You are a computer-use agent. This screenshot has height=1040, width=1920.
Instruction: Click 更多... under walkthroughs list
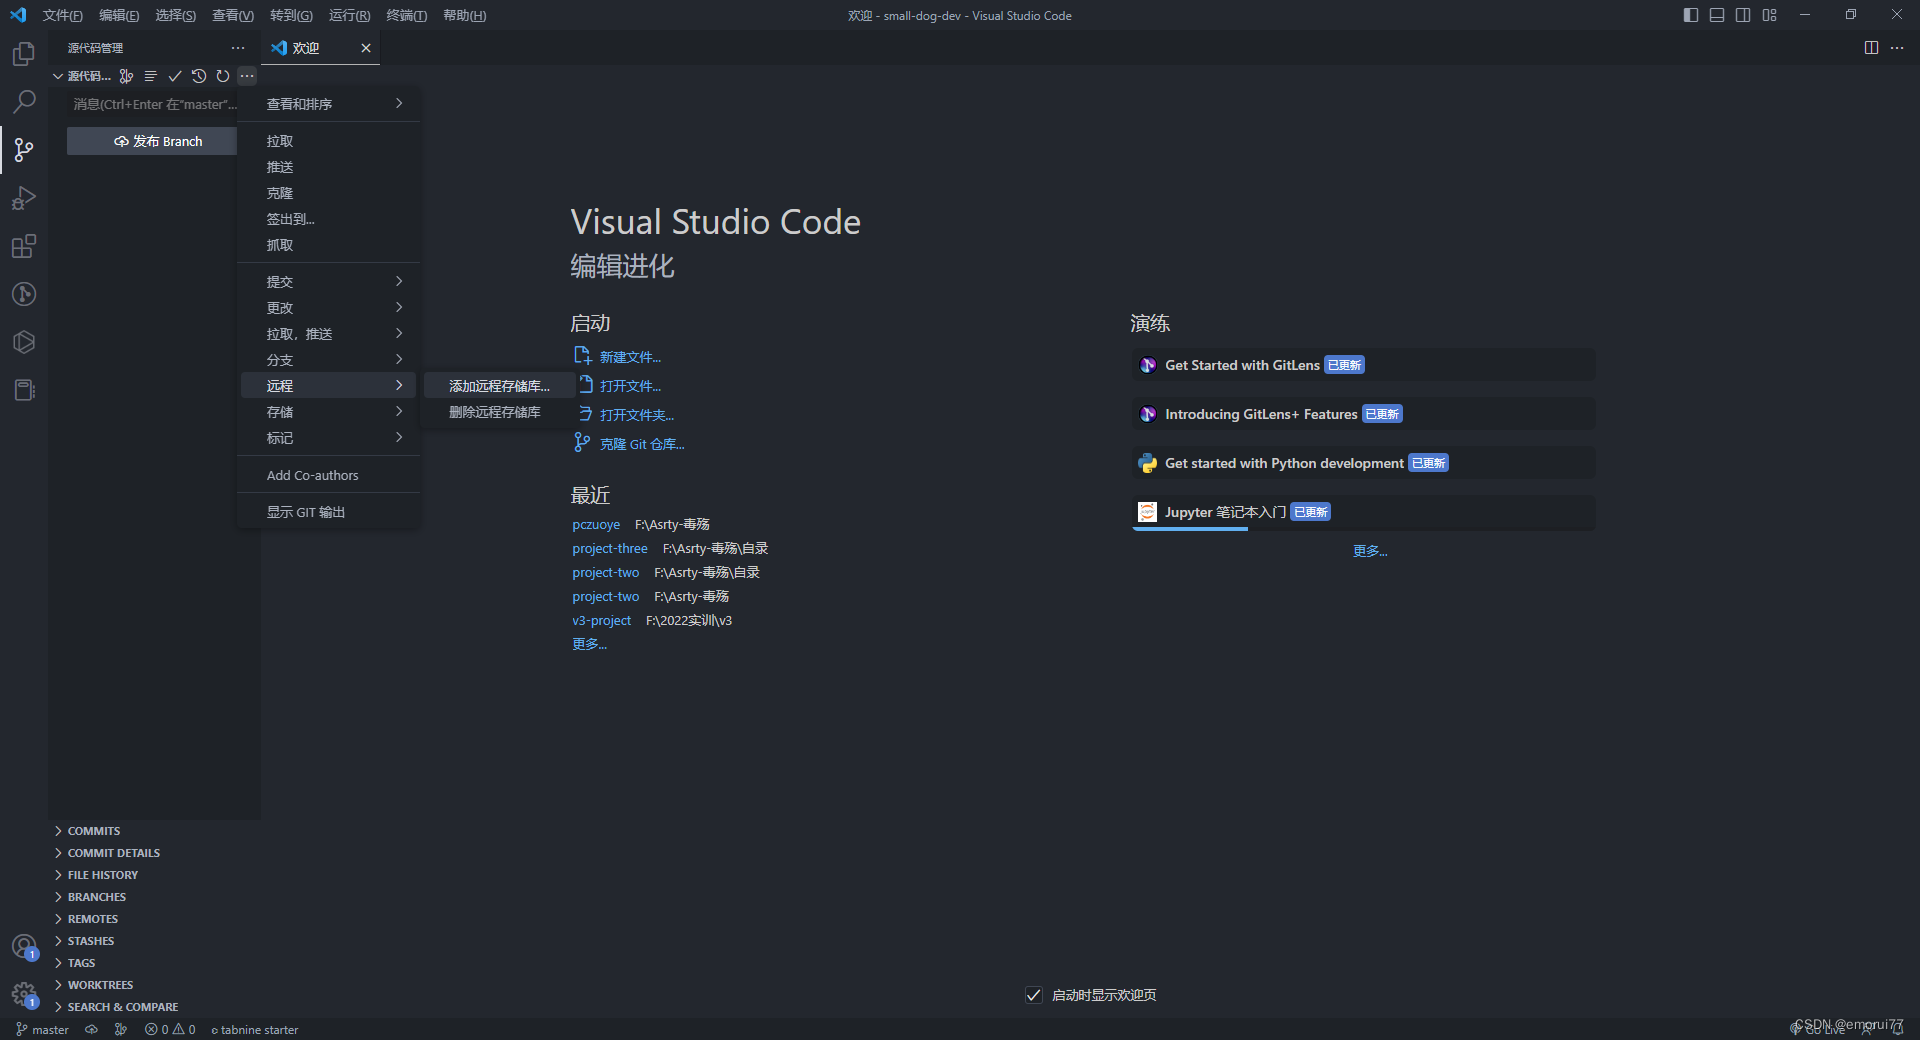click(x=1370, y=551)
